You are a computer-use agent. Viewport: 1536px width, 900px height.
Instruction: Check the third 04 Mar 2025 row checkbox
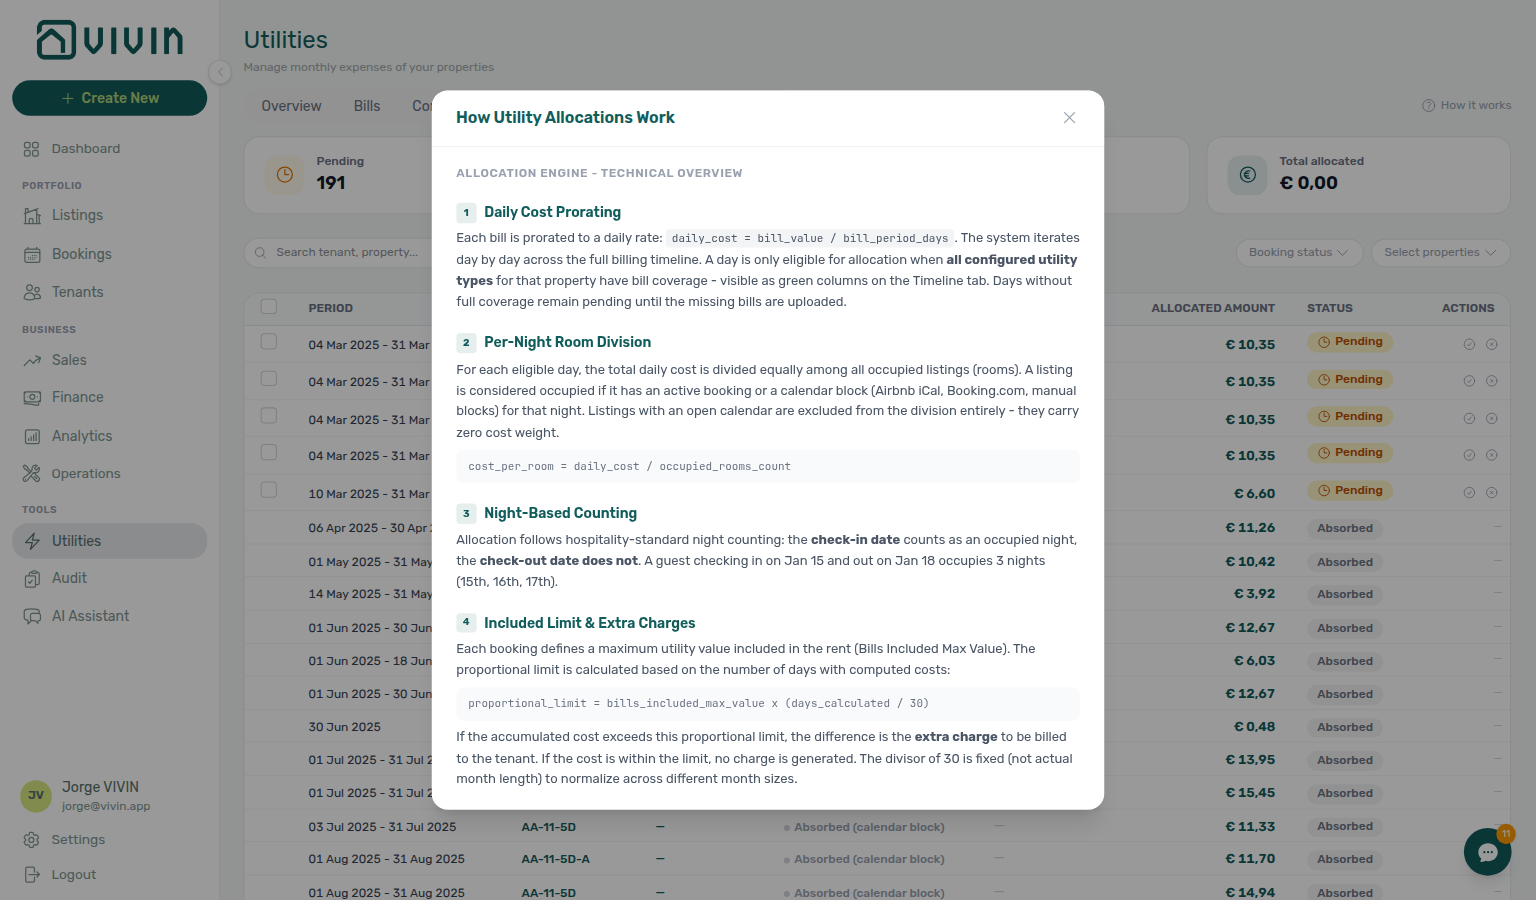269,416
